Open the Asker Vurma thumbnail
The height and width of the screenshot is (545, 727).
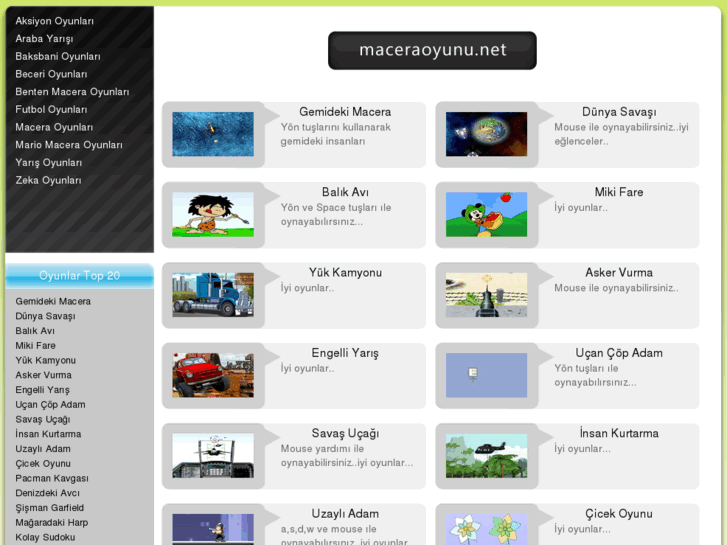486,295
